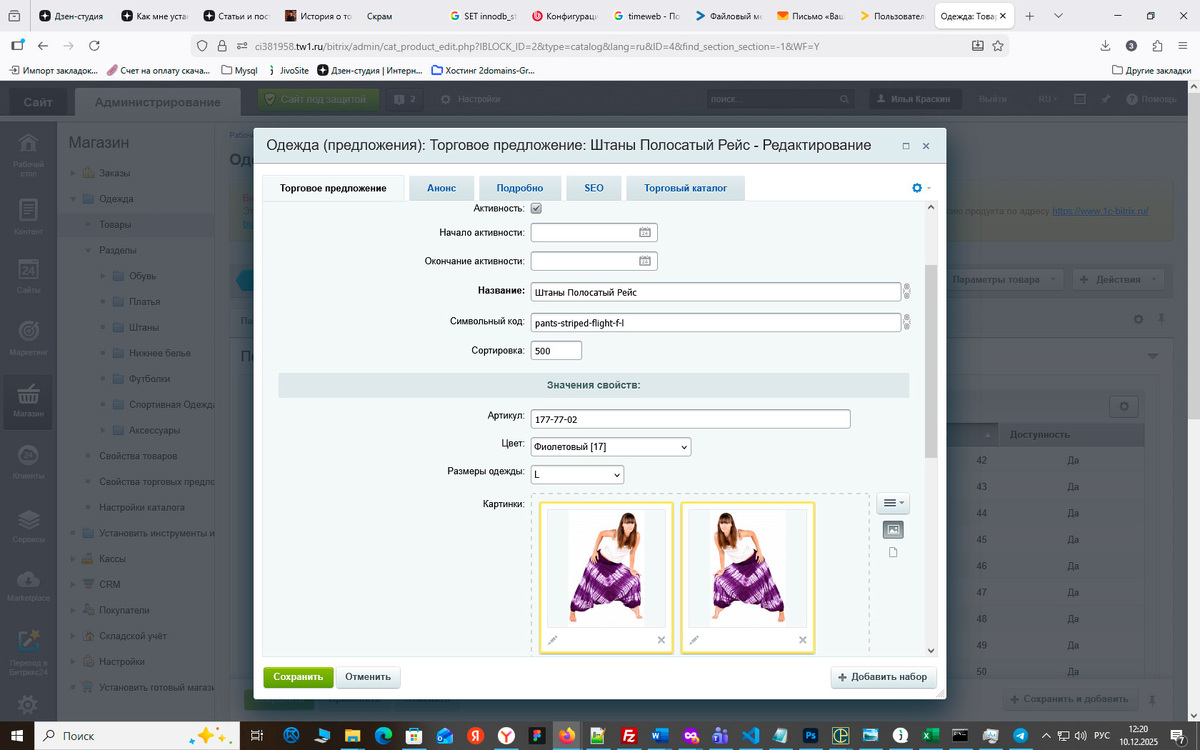Select the first pants thumbnail
Screen dimensions: 1200x750
coord(605,568)
